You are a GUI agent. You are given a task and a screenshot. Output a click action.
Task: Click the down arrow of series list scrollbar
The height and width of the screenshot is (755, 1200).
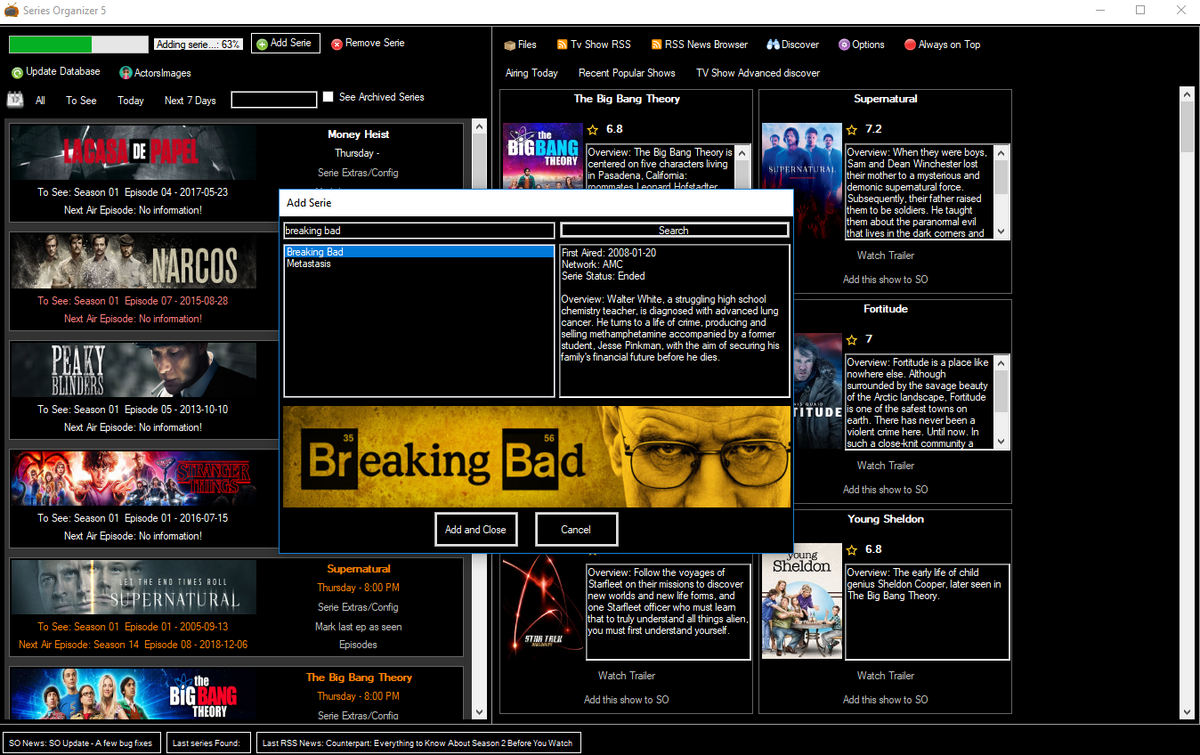[x=479, y=712]
